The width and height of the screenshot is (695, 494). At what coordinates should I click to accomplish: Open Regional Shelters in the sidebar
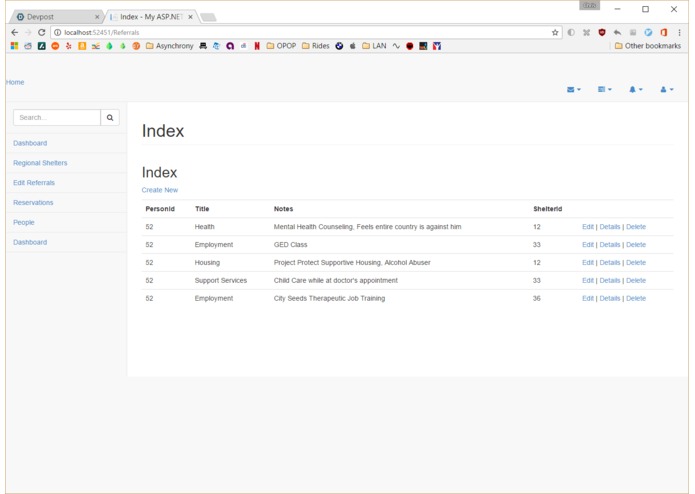40,163
